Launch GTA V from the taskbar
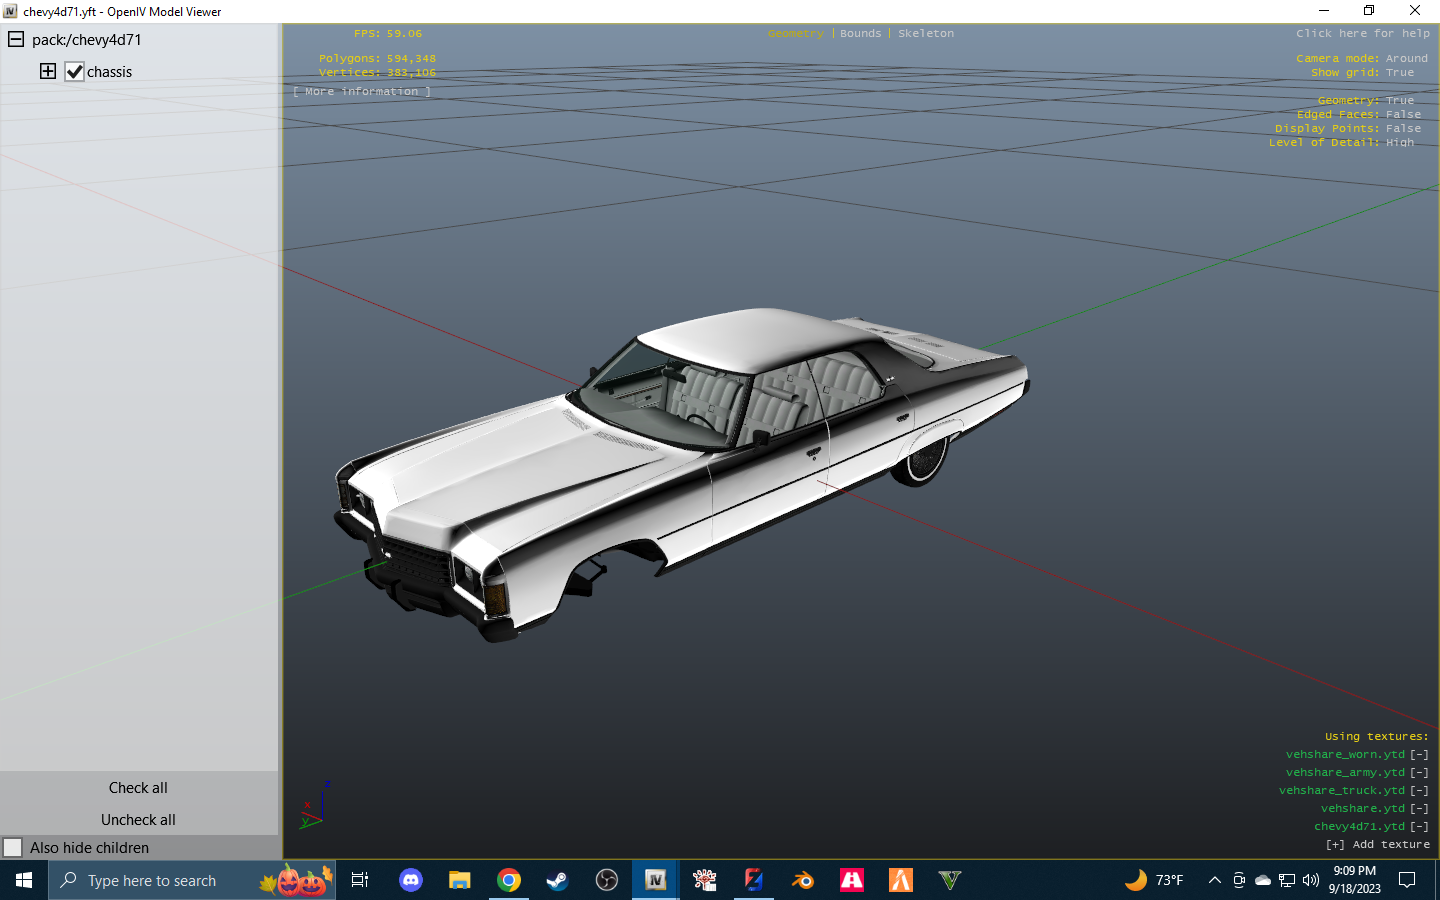 tap(949, 880)
